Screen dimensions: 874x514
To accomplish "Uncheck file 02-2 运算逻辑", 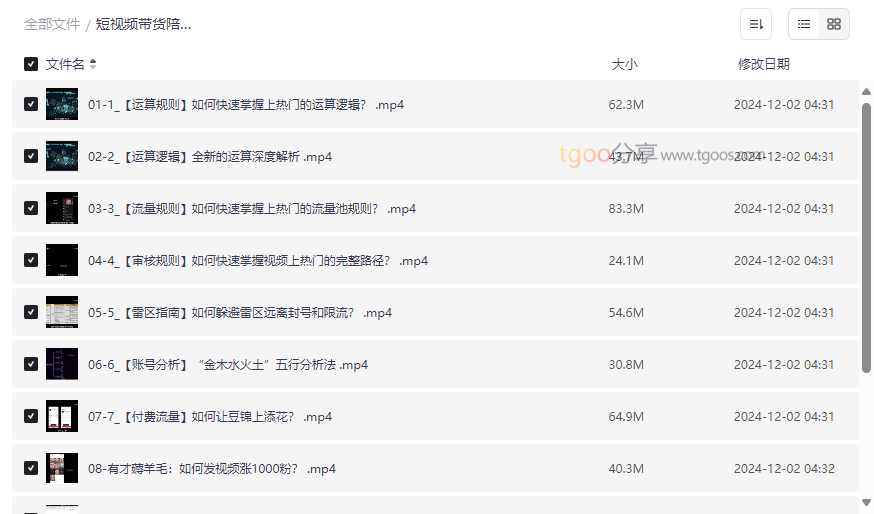I will [x=31, y=156].
